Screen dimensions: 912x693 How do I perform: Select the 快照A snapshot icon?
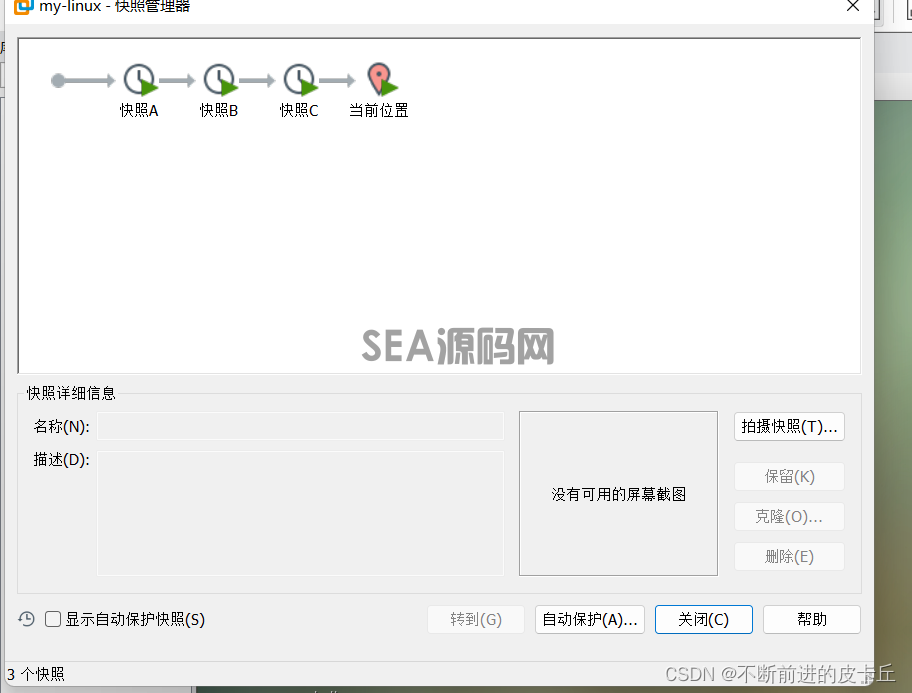point(140,80)
